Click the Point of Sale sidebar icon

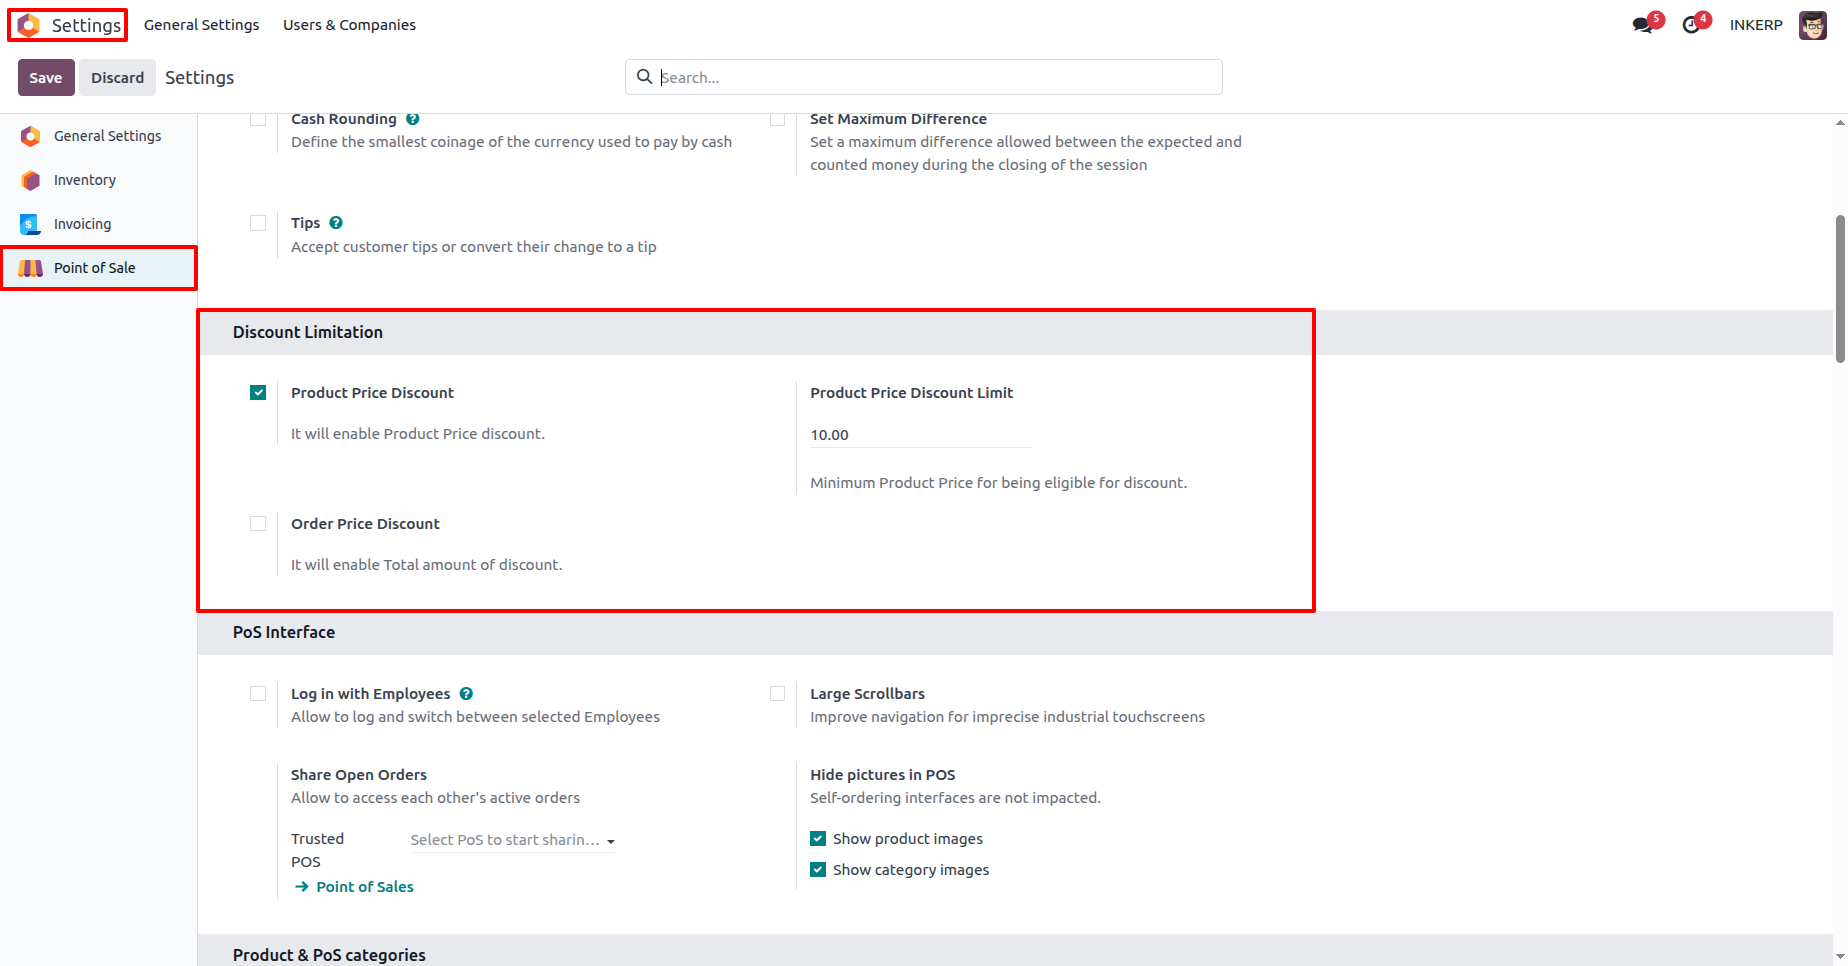(31, 268)
